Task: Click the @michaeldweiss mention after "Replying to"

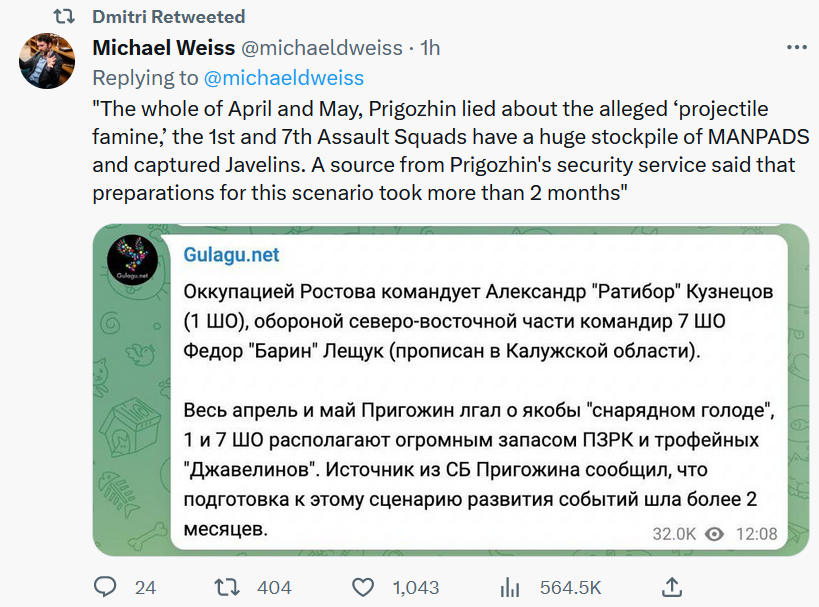Action: pos(284,78)
